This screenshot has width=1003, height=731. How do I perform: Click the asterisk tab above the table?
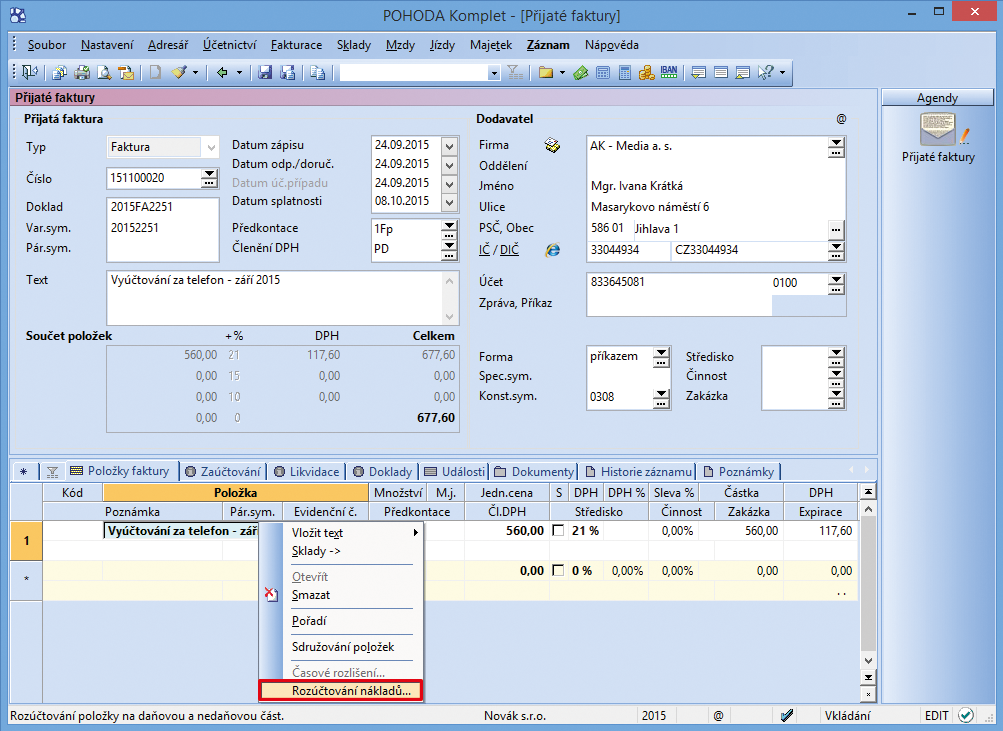(24, 472)
